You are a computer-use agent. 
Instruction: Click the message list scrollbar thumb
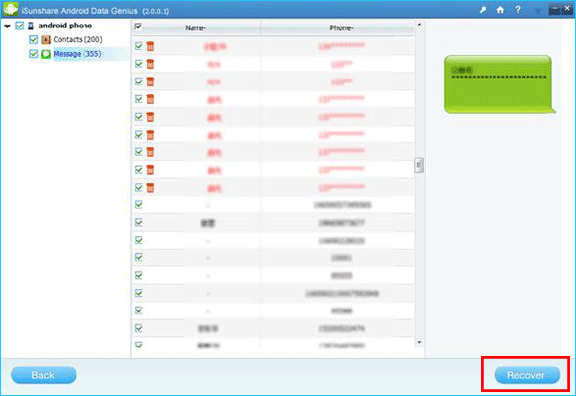click(419, 165)
